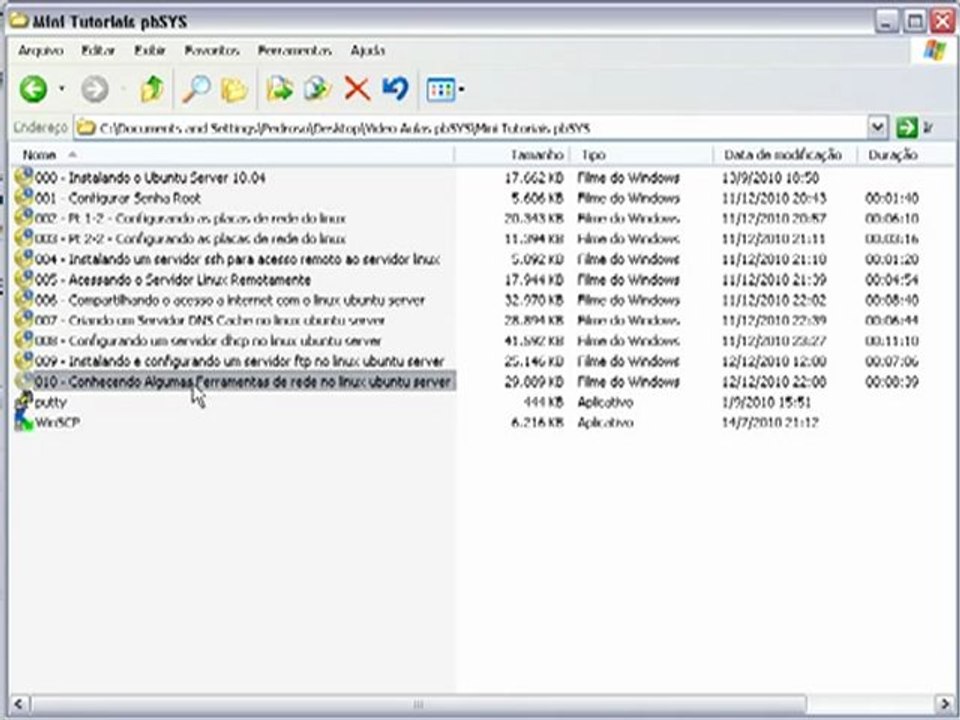960x720 pixels.
Task: Click the date 12/12/2010 22:08
Action: (x=774, y=382)
